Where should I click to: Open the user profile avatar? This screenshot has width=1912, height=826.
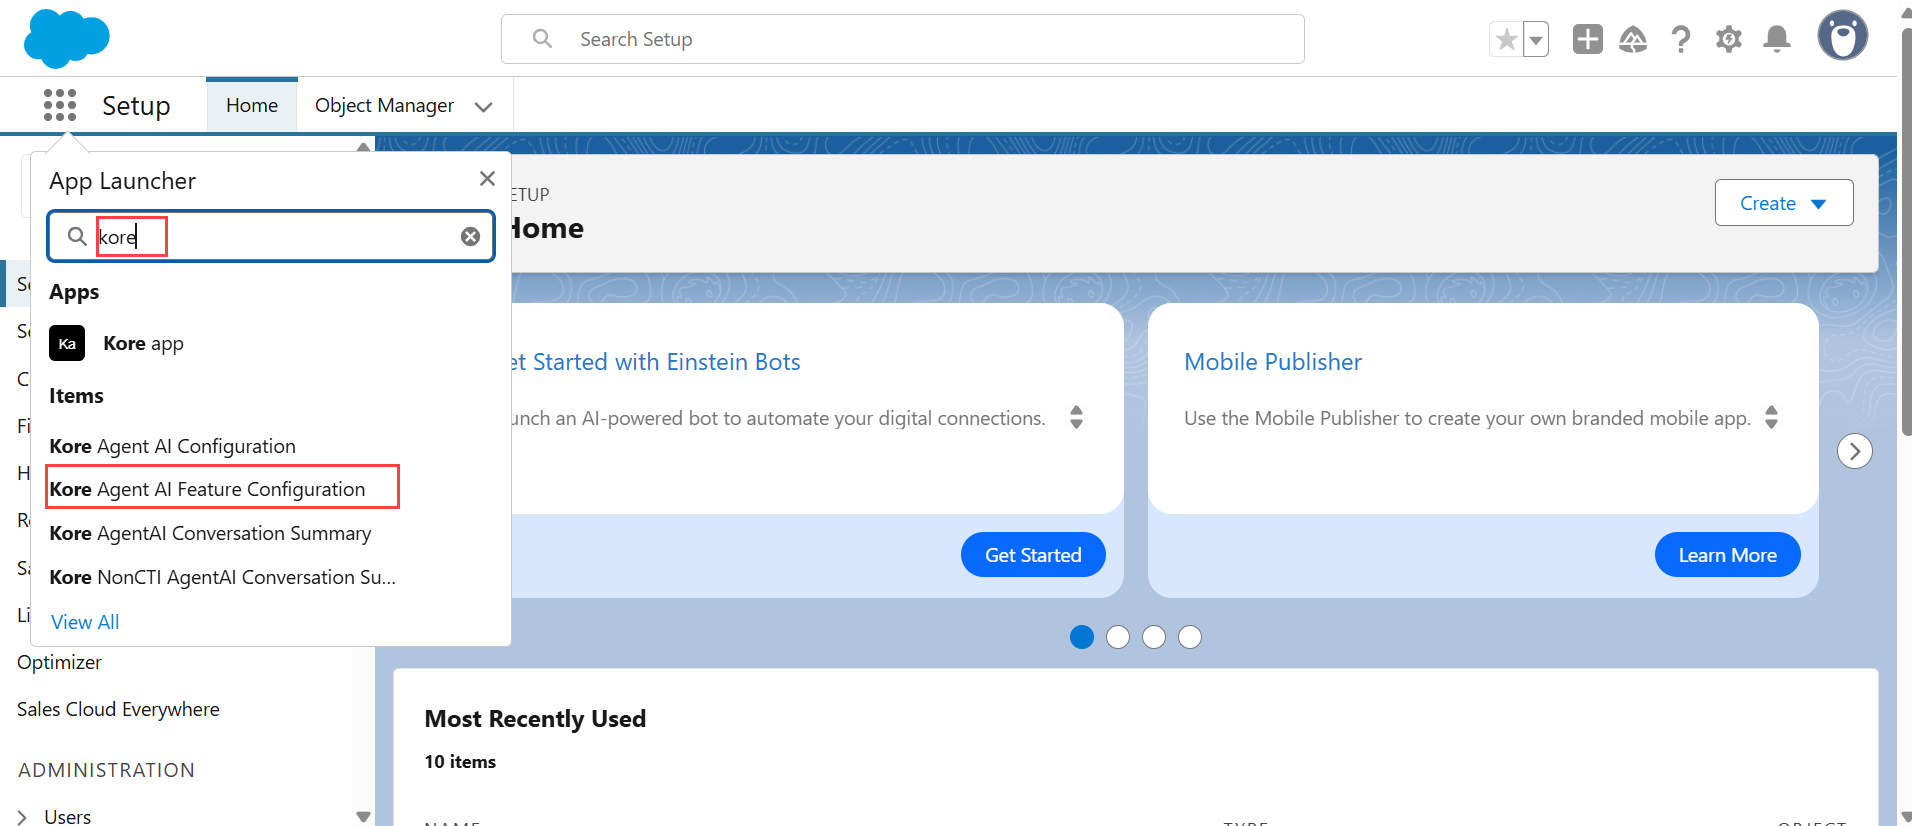[1842, 37]
